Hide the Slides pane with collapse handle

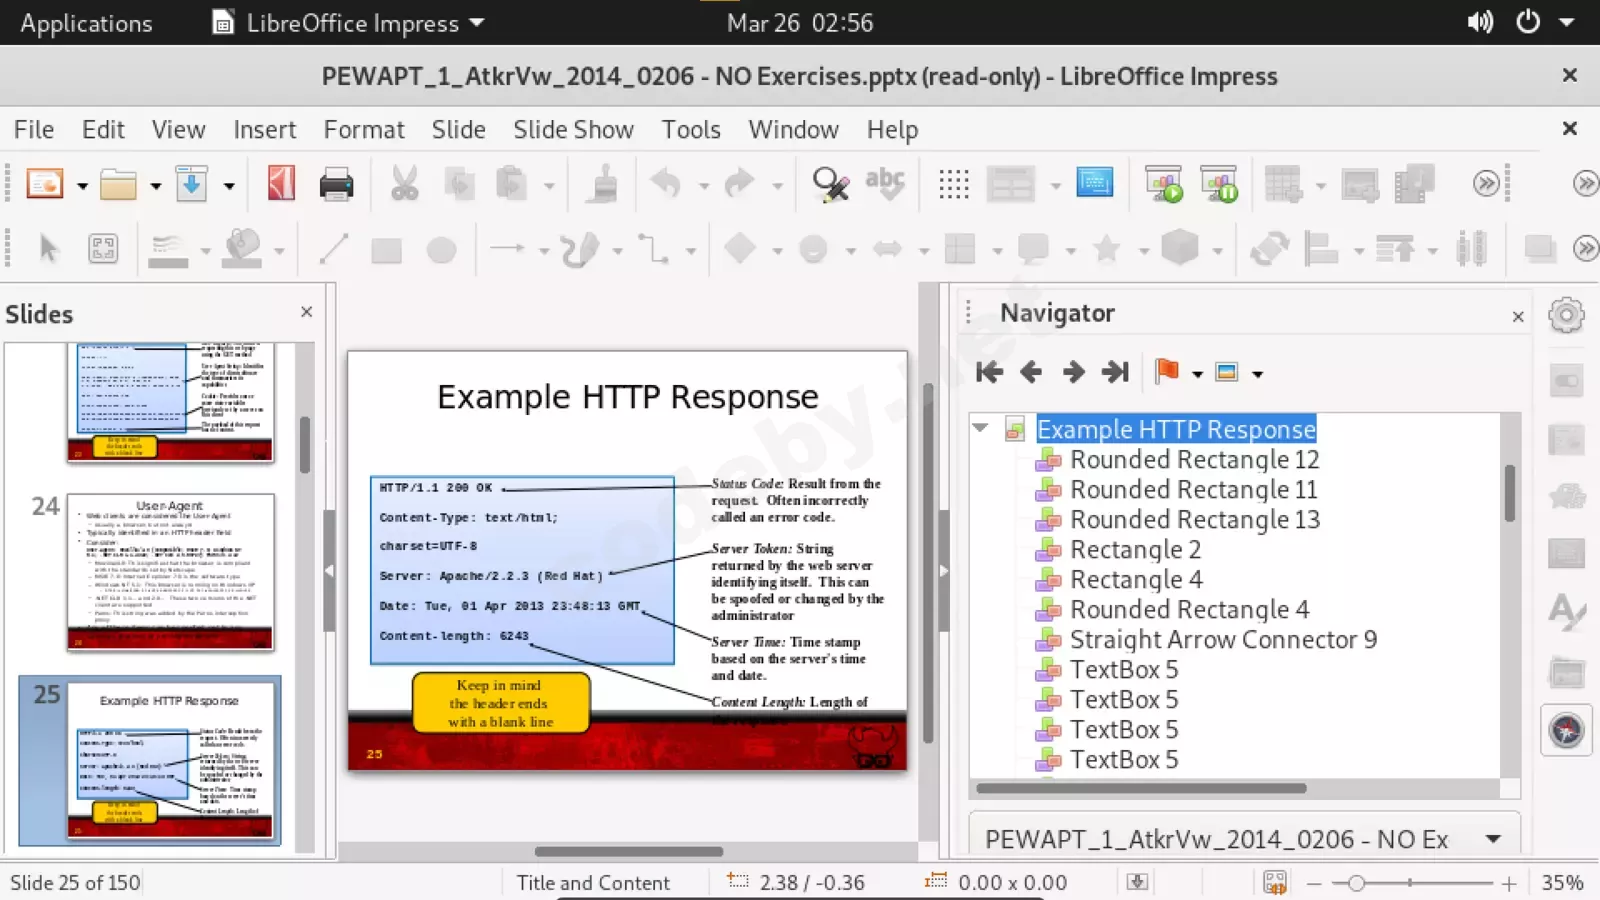[x=329, y=571]
